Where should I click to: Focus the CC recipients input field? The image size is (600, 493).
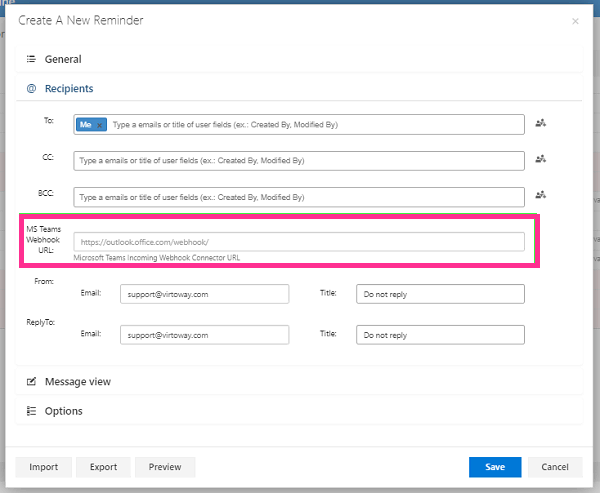point(299,161)
